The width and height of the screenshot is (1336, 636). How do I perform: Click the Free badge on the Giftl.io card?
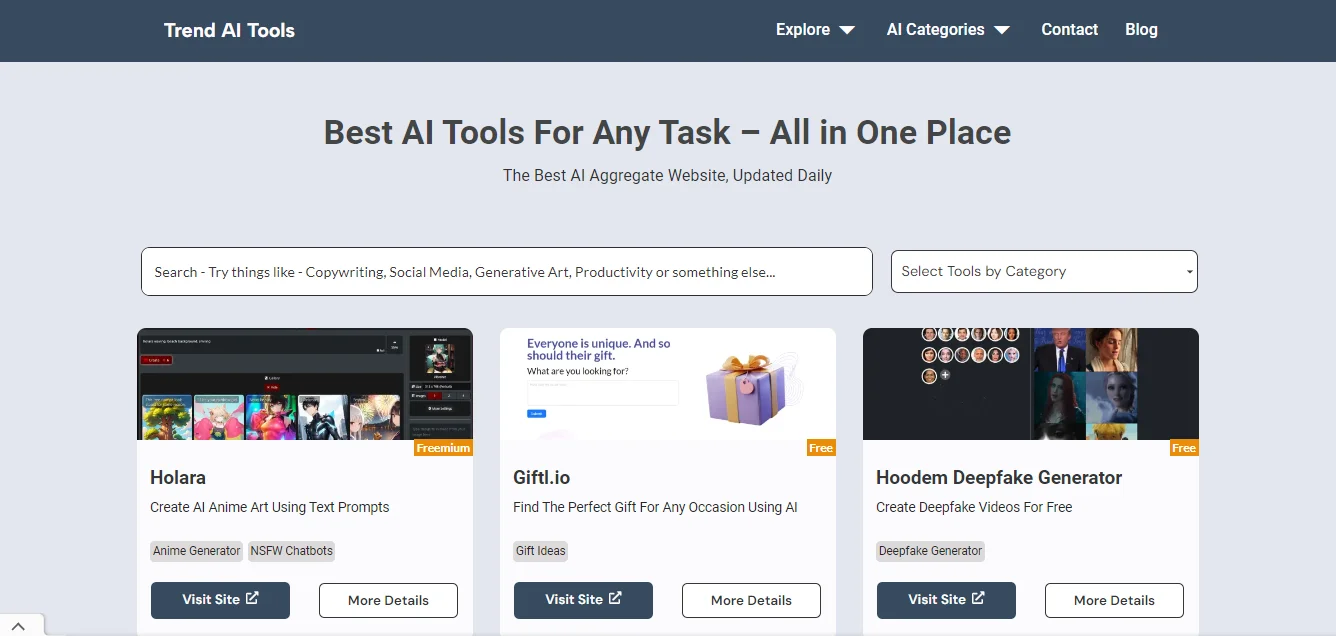click(x=821, y=448)
